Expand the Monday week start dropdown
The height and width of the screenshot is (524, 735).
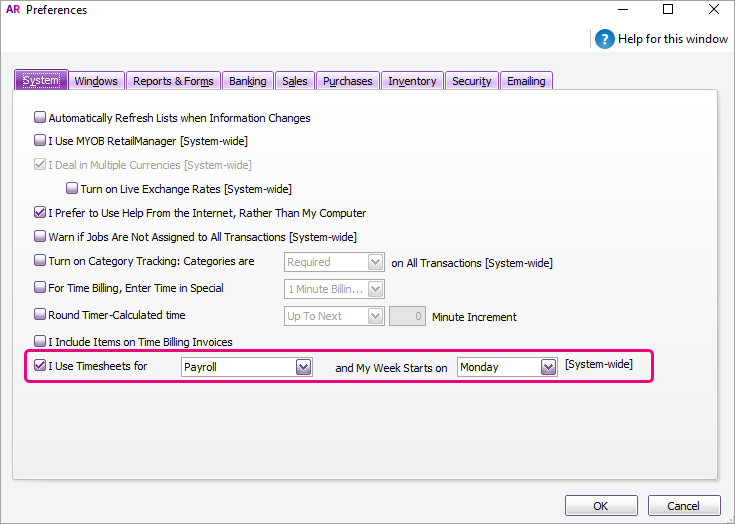[x=547, y=367]
